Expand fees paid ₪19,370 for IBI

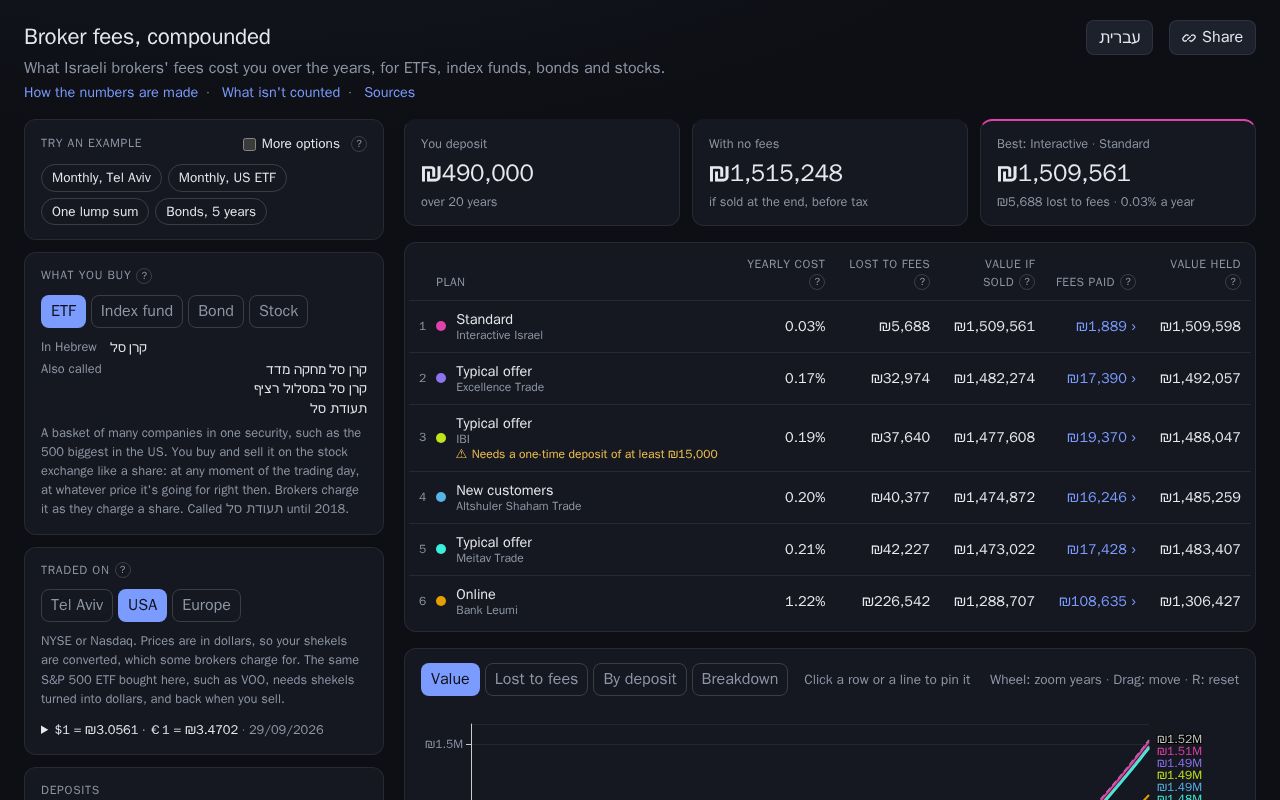pos(1101,437)
